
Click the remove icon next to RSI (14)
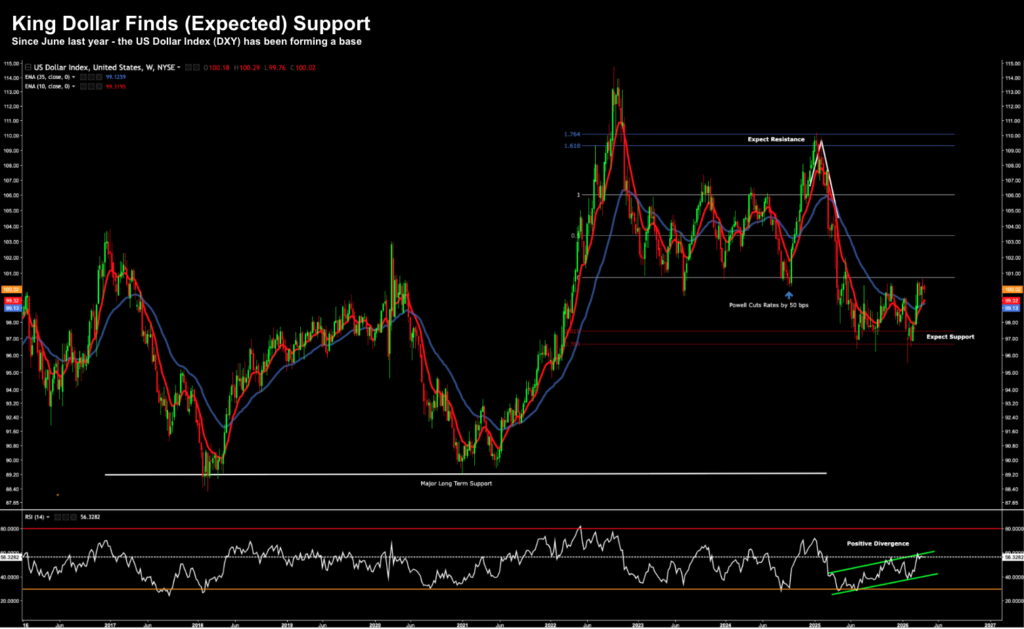click(73, 517)
